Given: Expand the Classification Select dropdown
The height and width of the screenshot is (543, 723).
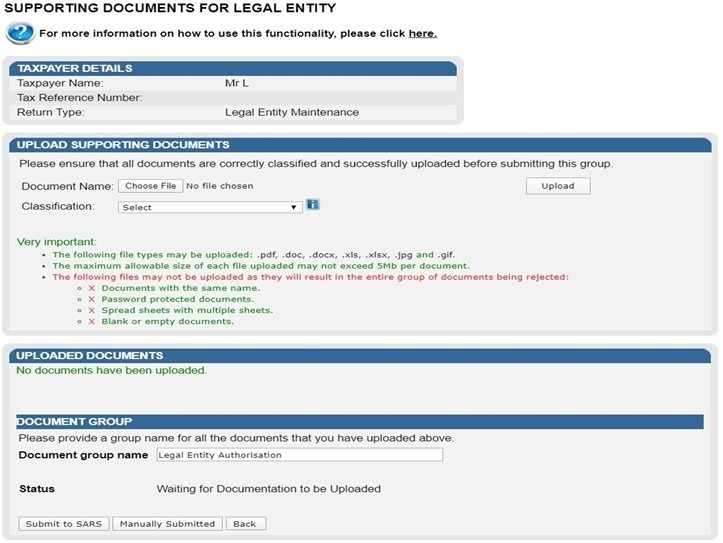Looking at the screenshot, I should click(210, 208).
